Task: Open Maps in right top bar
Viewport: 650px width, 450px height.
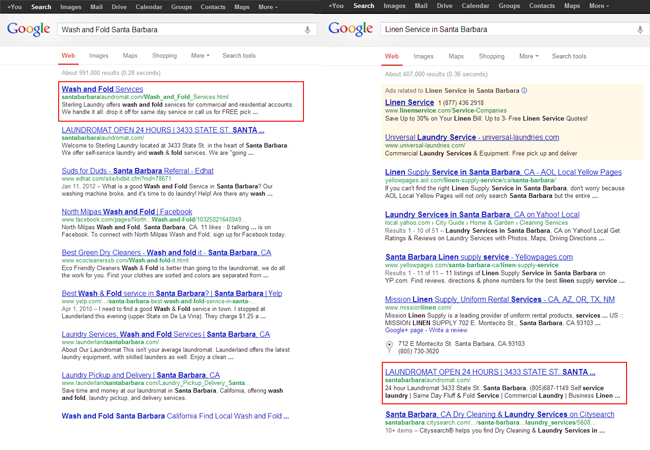Action: tap(572, 6)
